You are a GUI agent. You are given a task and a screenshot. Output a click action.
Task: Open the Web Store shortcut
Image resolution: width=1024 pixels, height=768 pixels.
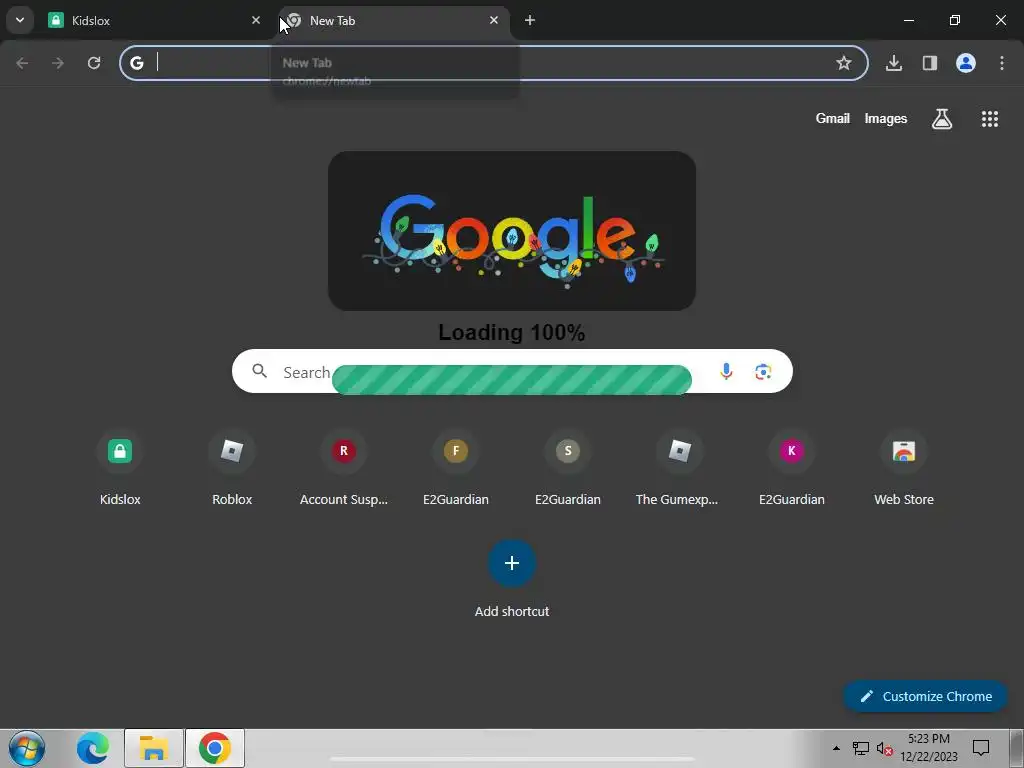[904, 468]
